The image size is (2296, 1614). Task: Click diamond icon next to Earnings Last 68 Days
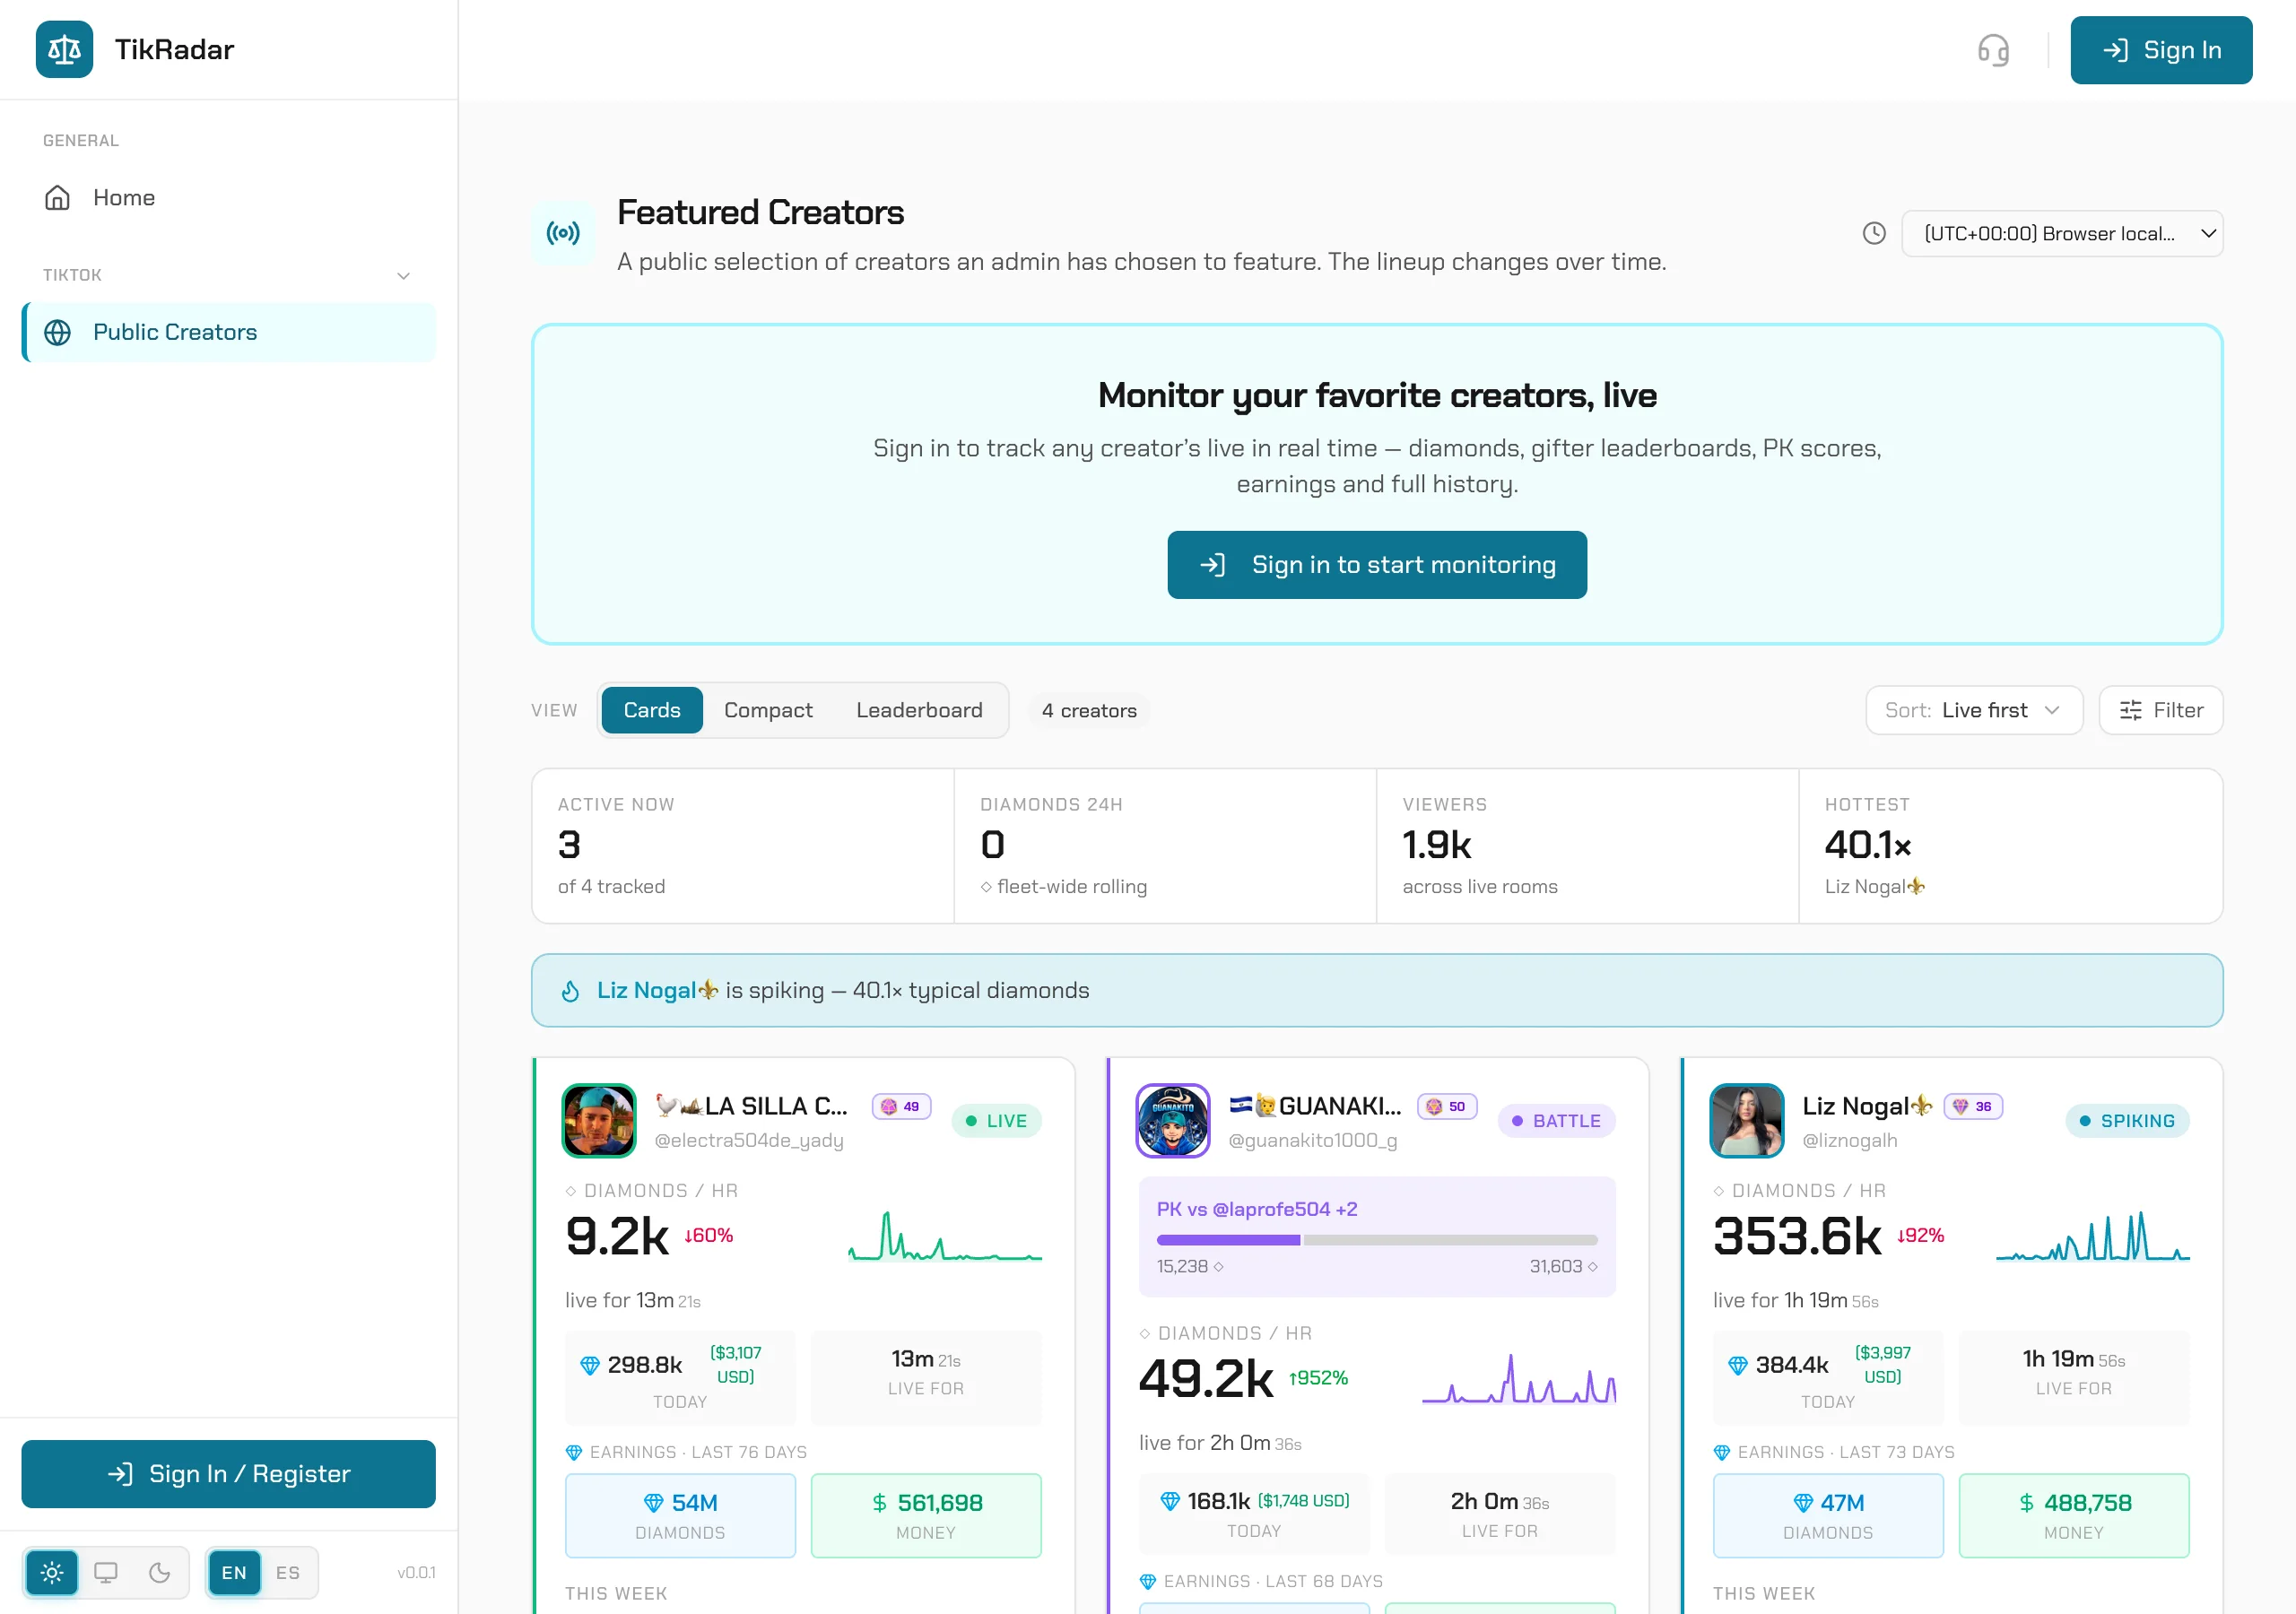click(1148, 1581)
